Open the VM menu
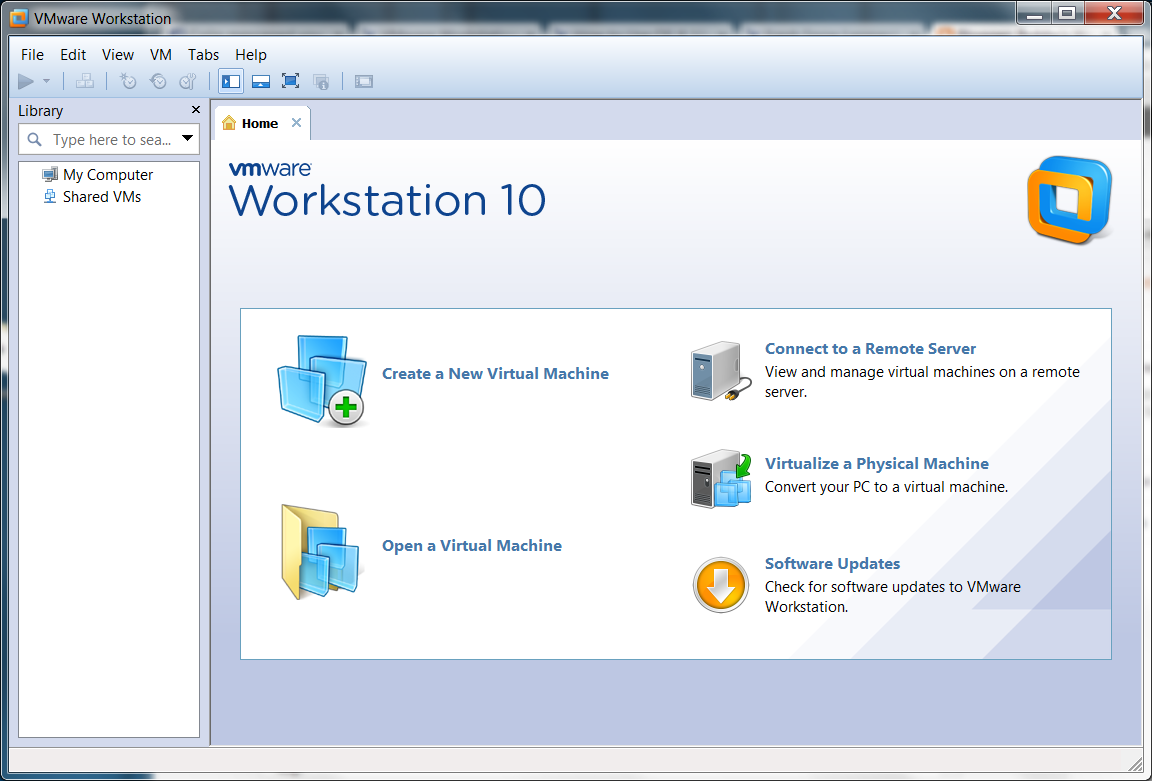Screen dimensions: 1152x781 [160, 55]
